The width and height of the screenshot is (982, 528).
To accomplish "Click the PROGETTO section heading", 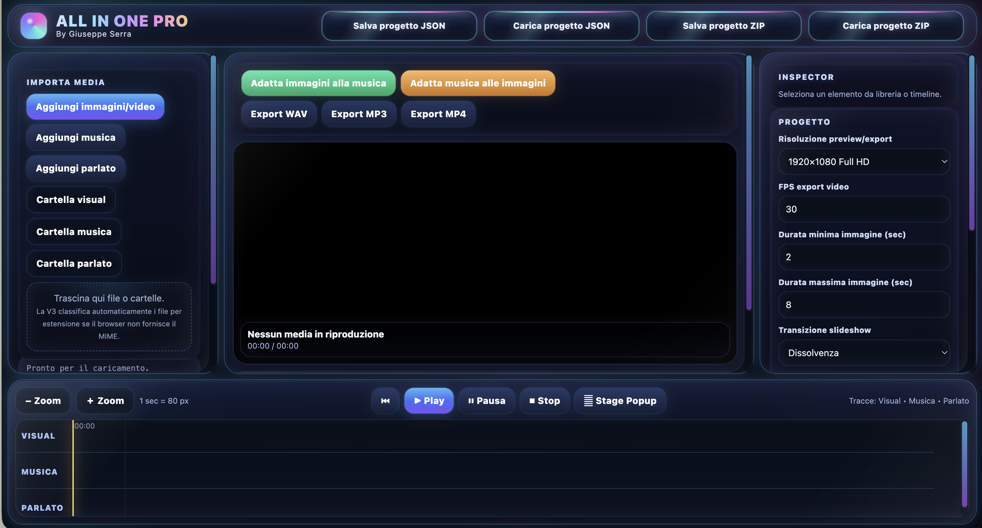I will tap(804, 122).
